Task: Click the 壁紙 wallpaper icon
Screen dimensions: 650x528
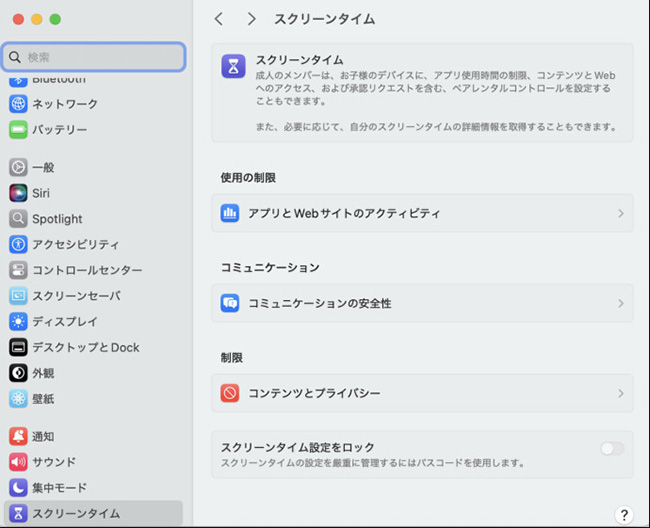Action: click(x=18, y=399)
